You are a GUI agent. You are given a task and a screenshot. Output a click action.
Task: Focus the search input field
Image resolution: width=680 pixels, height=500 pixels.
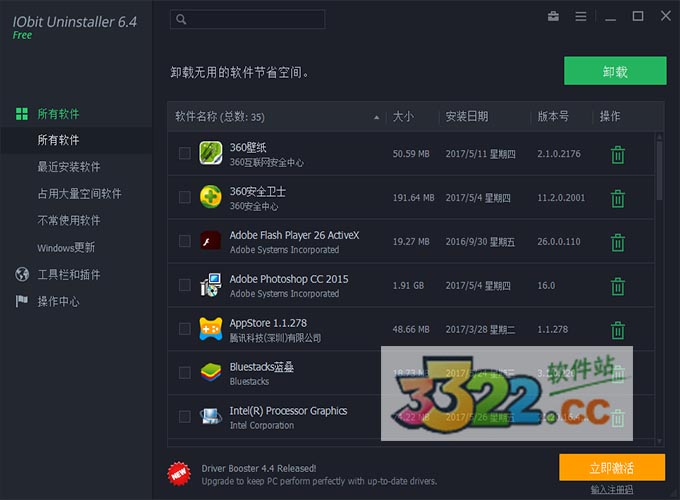pyautogui.click(x=248, y=20)
